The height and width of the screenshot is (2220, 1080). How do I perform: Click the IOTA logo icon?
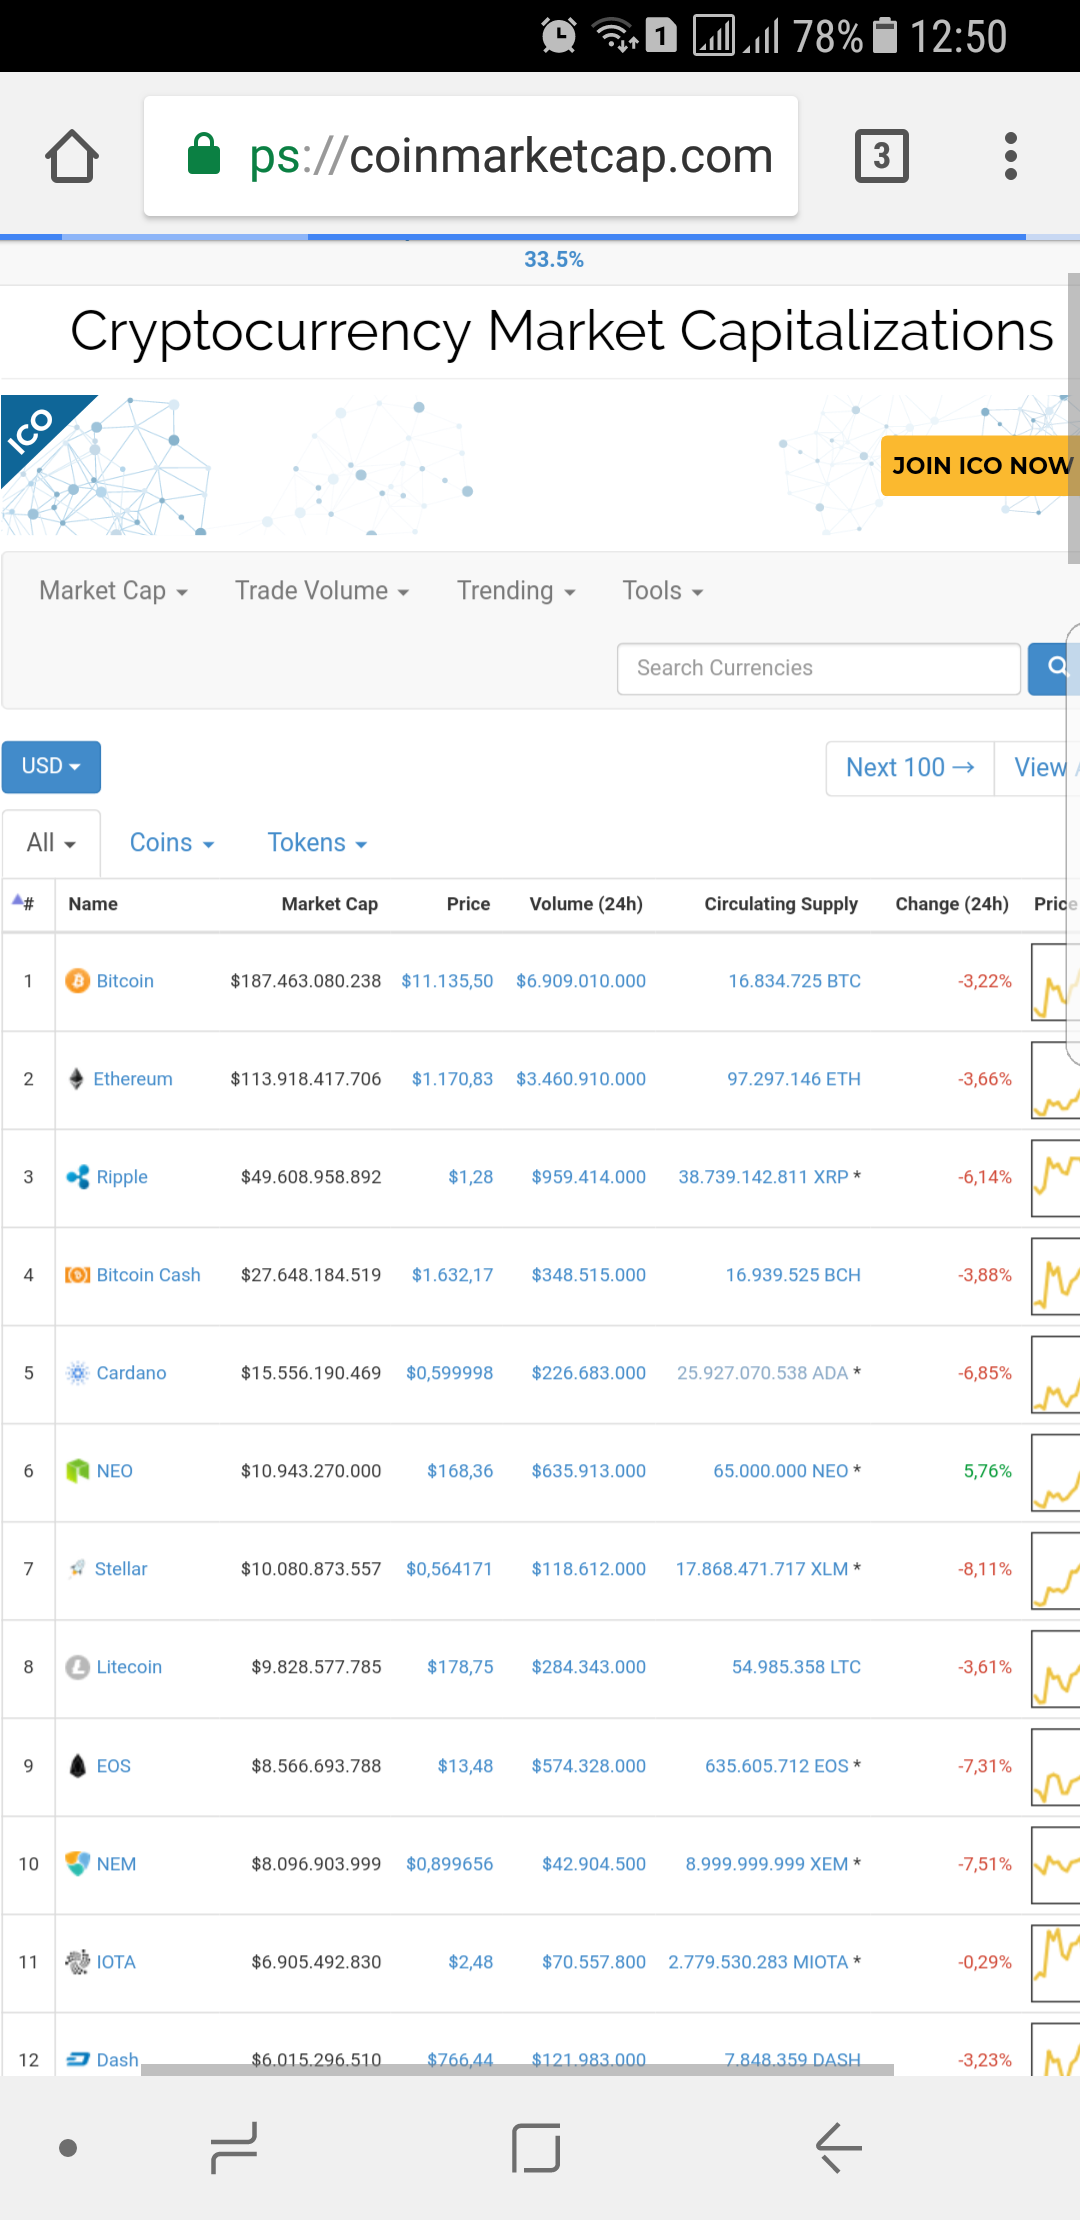pyautogui.click(x=77, y=1962)
